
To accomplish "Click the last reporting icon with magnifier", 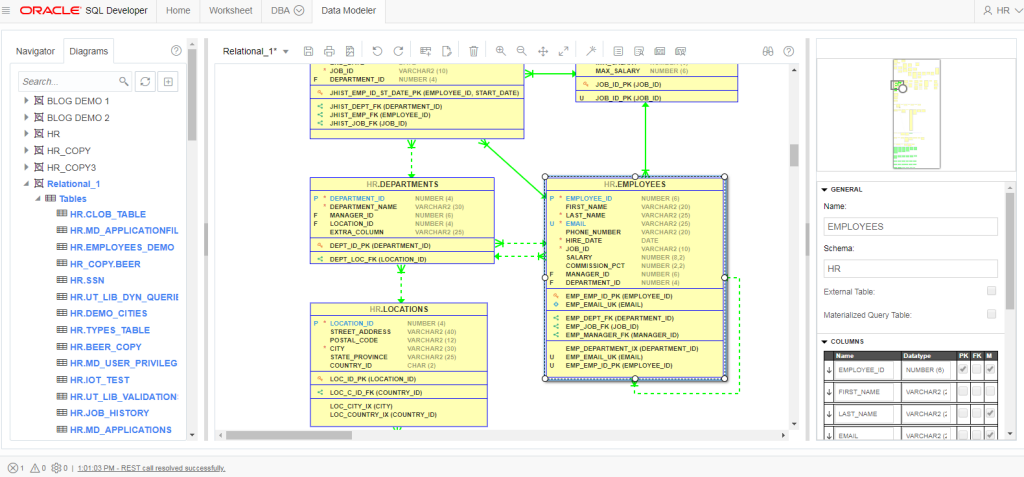I will tap(680, 51).
